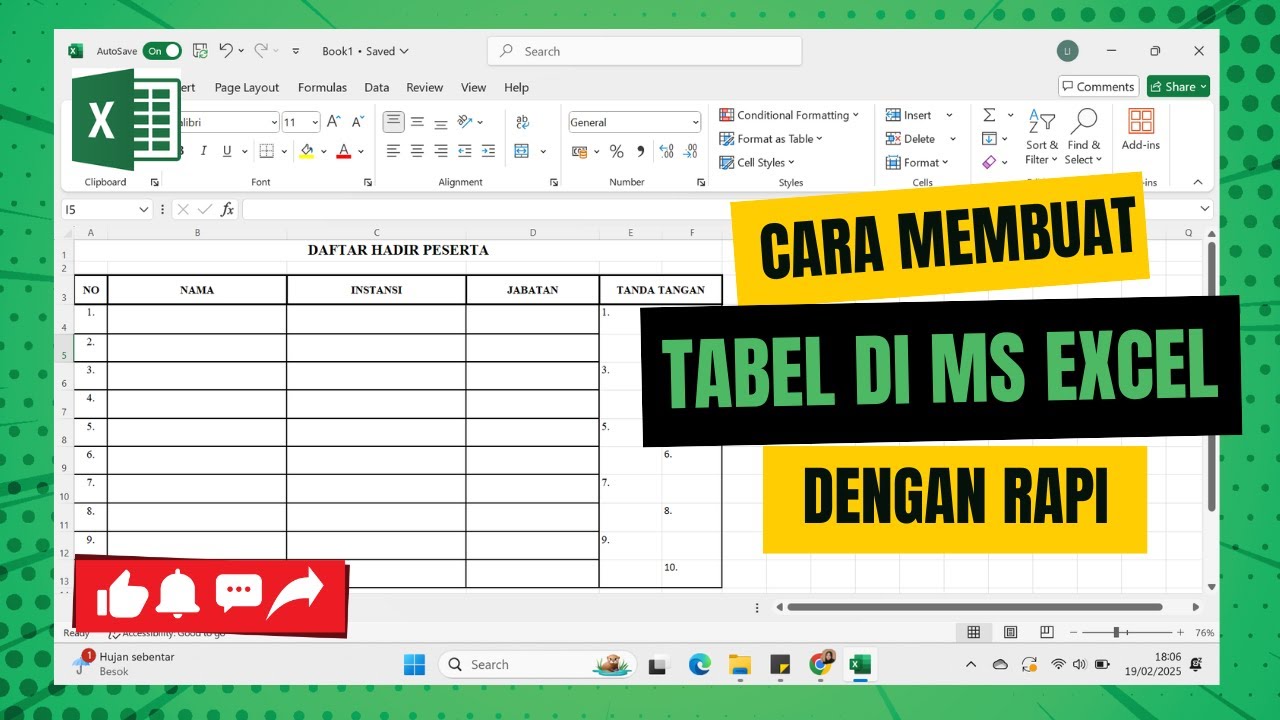Click the Orientation text-angle icon
The height and width of the screenshot is (720, 1280).
(x=465, y=122)
